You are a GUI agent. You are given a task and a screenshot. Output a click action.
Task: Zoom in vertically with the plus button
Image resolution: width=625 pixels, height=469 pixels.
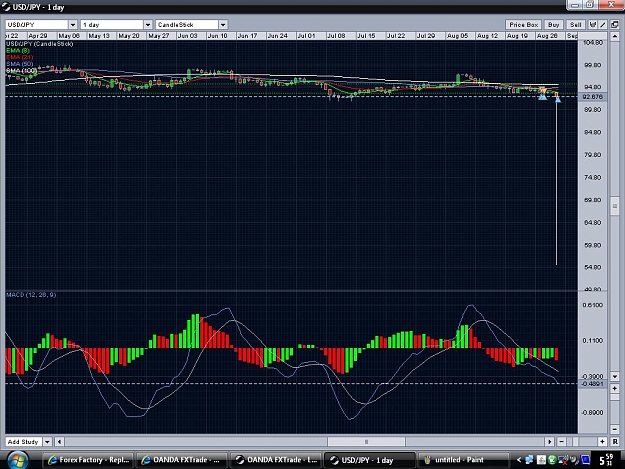[615, 389]
